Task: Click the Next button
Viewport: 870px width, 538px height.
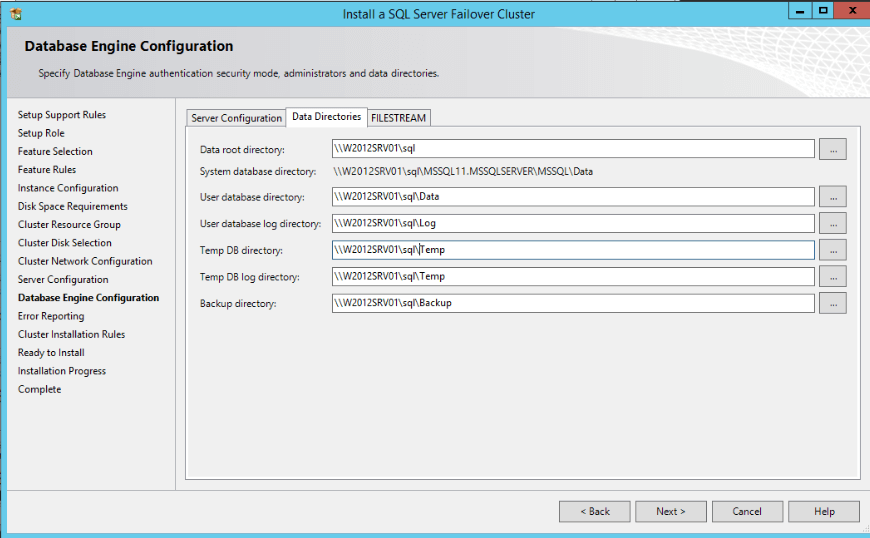Action: point(670,511)
